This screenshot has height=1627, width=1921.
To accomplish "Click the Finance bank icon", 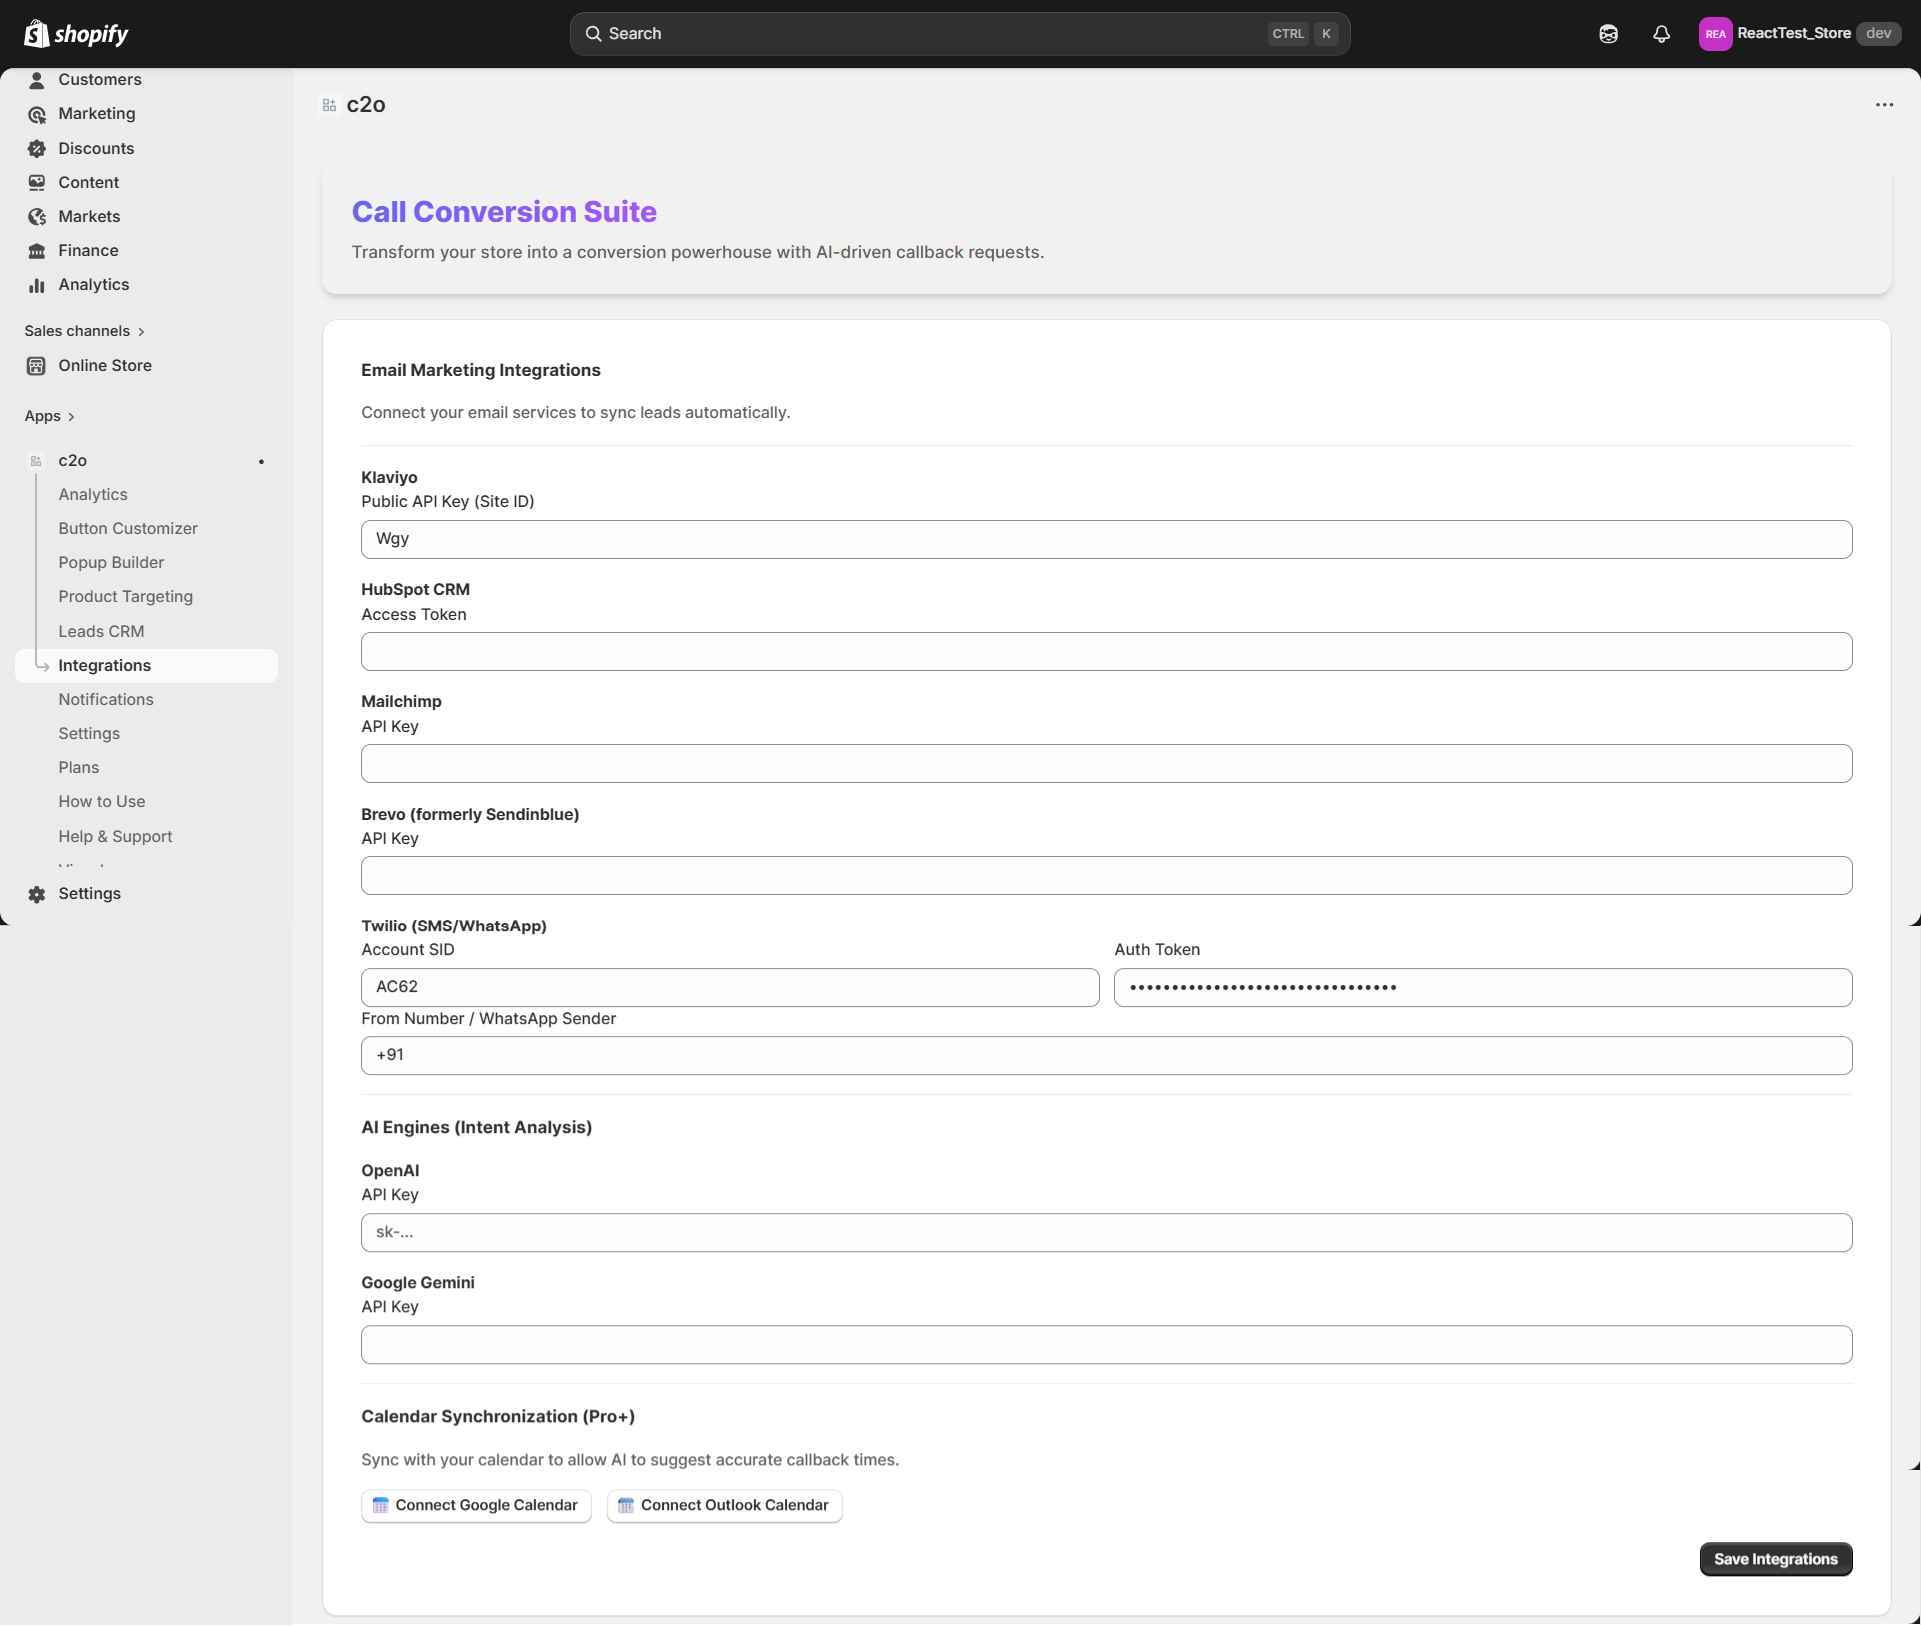I will click(37, 251).
